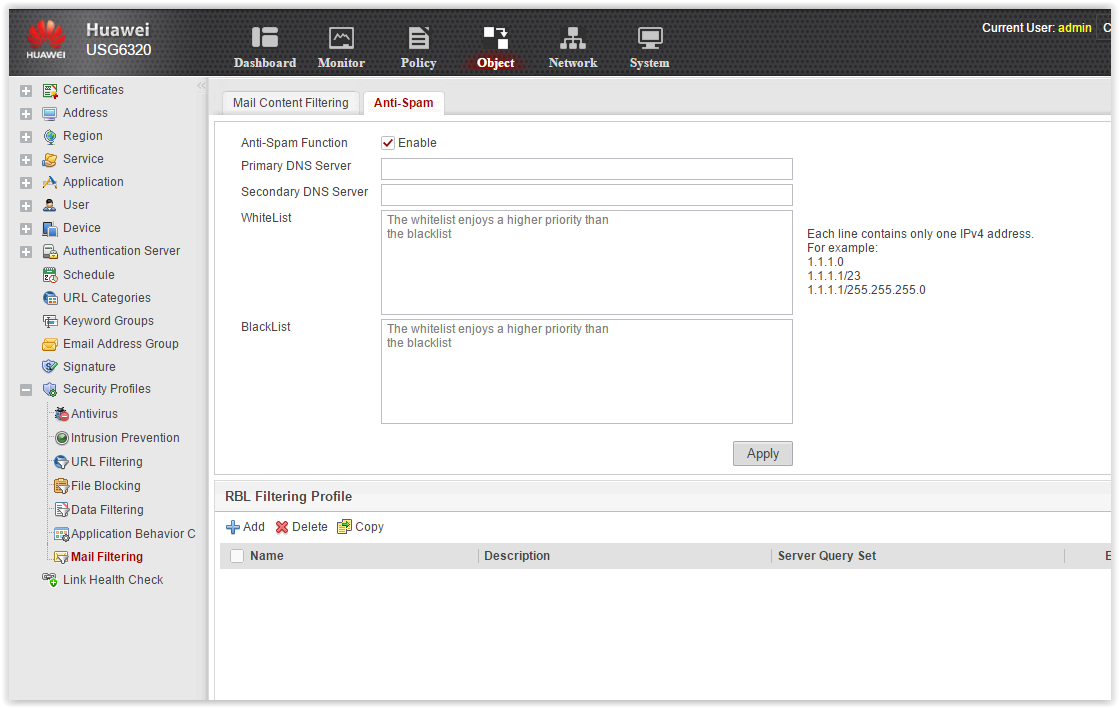Click the Security Profiles shield icon
1119x708 pixels.
pyautogui.click(x=50, y=390)
